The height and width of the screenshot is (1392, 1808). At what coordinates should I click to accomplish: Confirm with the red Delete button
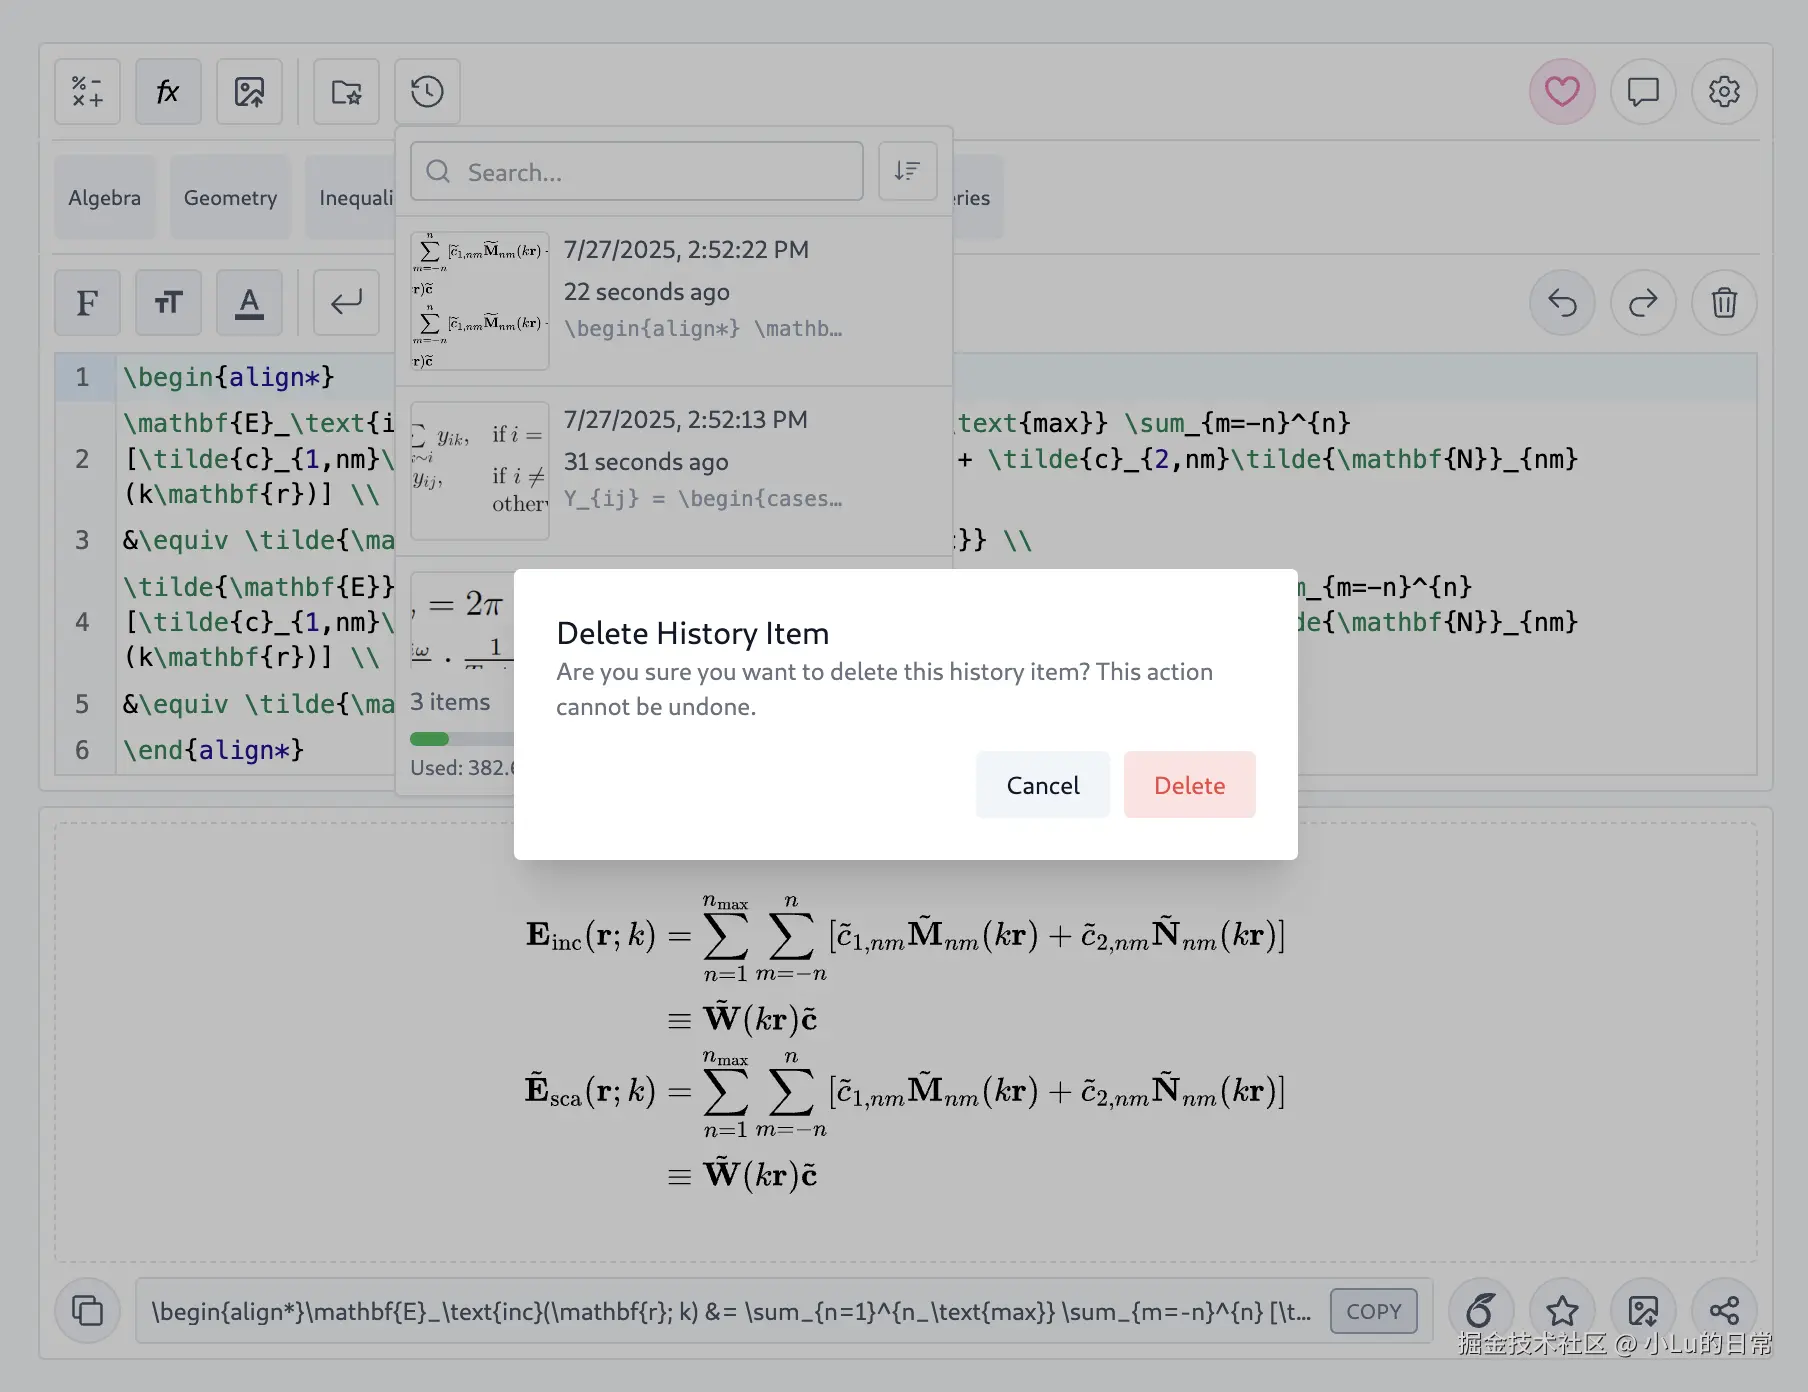(1189, 785)
